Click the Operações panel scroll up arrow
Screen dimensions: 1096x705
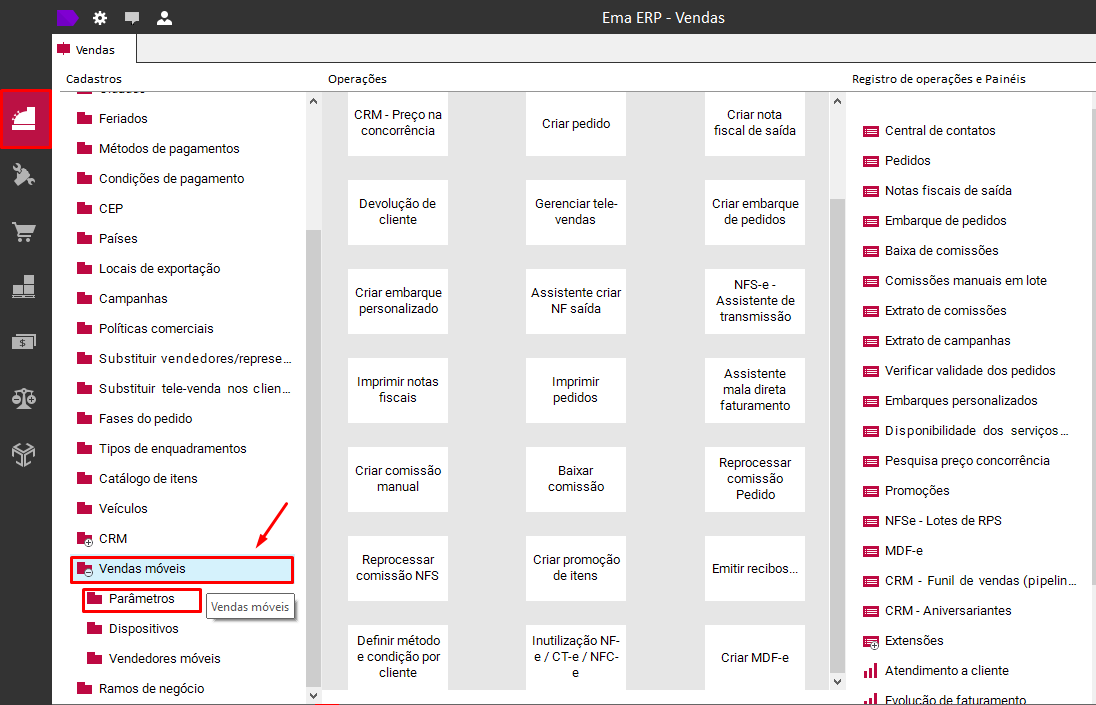pyautogui.click(x=837, y=101)
